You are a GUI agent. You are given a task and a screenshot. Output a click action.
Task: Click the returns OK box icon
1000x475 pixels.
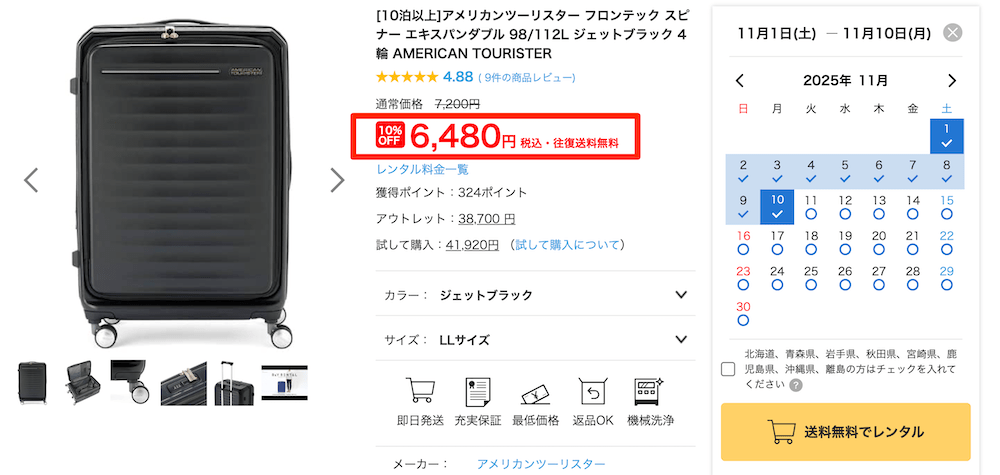594,391
